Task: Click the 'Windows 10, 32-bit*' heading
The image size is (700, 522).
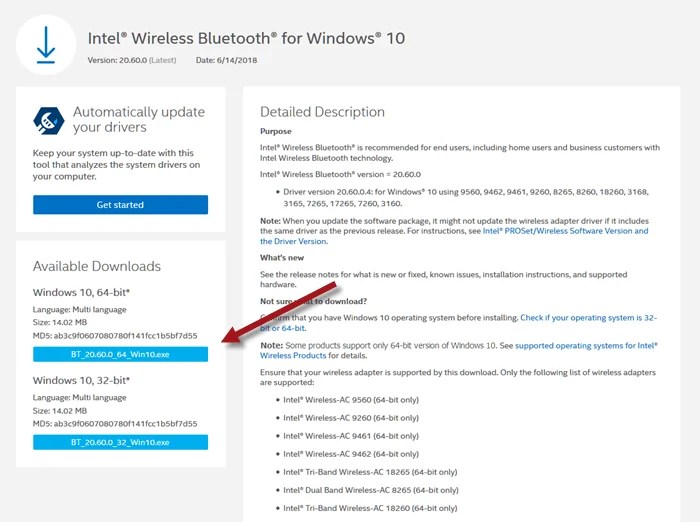Action: (81, 380)
